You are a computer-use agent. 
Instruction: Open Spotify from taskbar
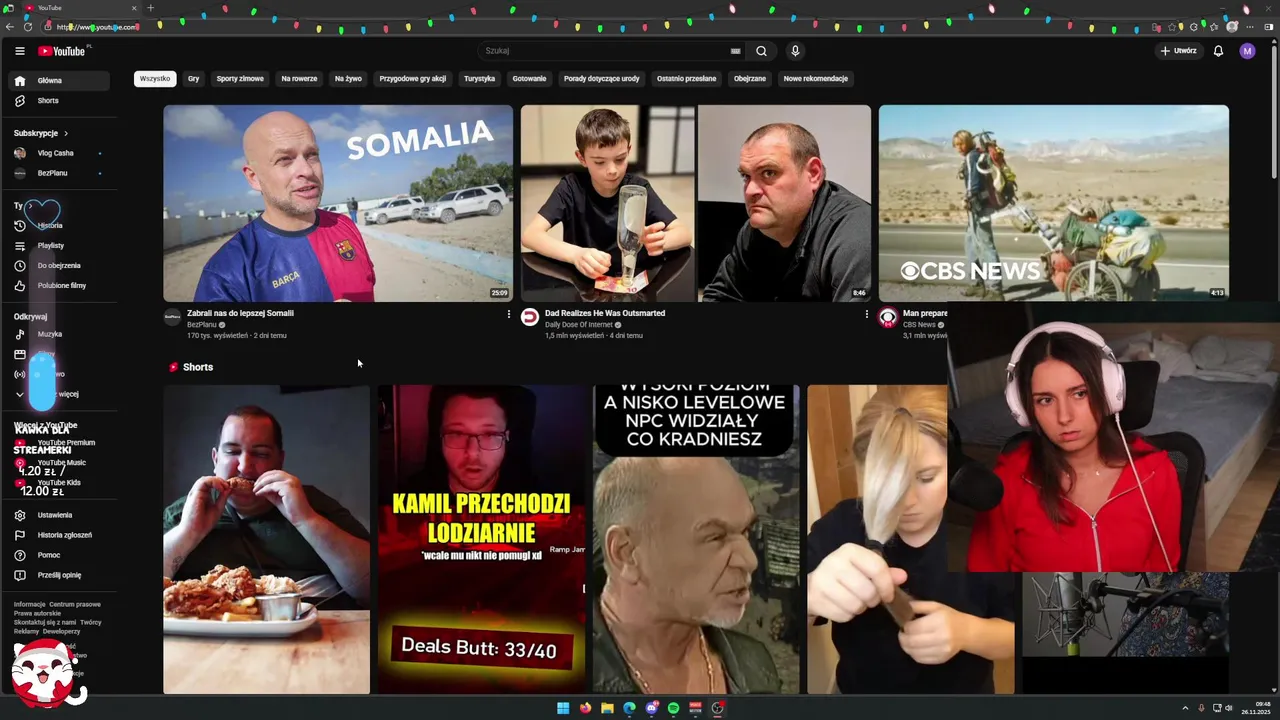673,708
